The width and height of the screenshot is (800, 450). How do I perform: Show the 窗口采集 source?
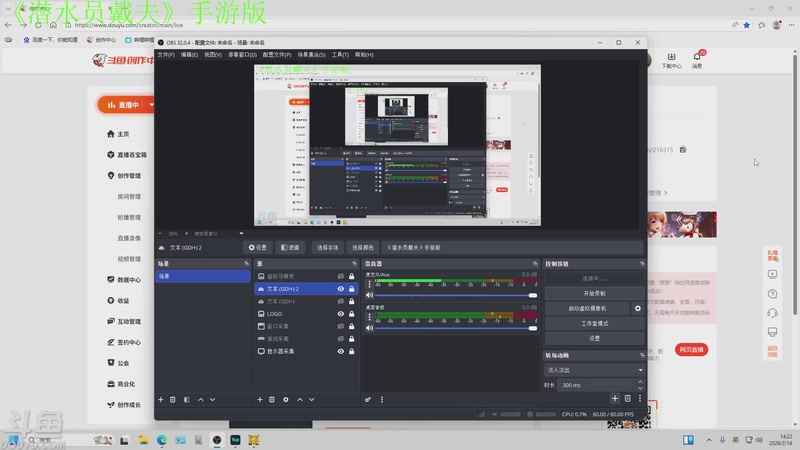[x=341, y=326]
